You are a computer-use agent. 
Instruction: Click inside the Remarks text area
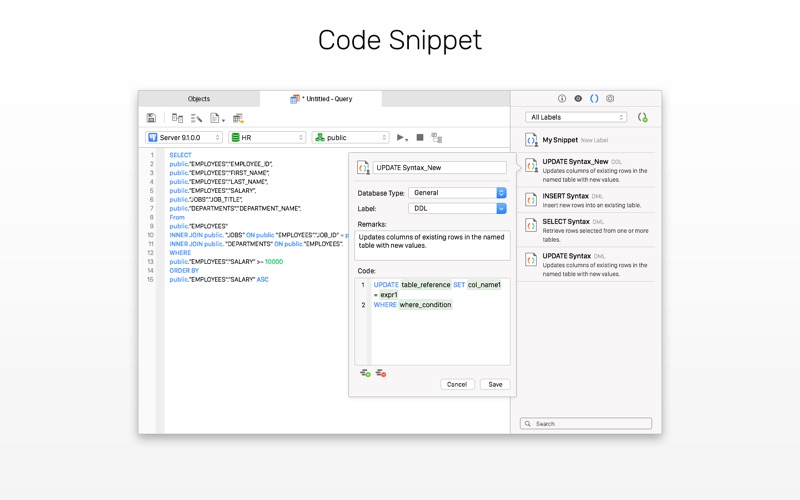[x=432, y=245]
